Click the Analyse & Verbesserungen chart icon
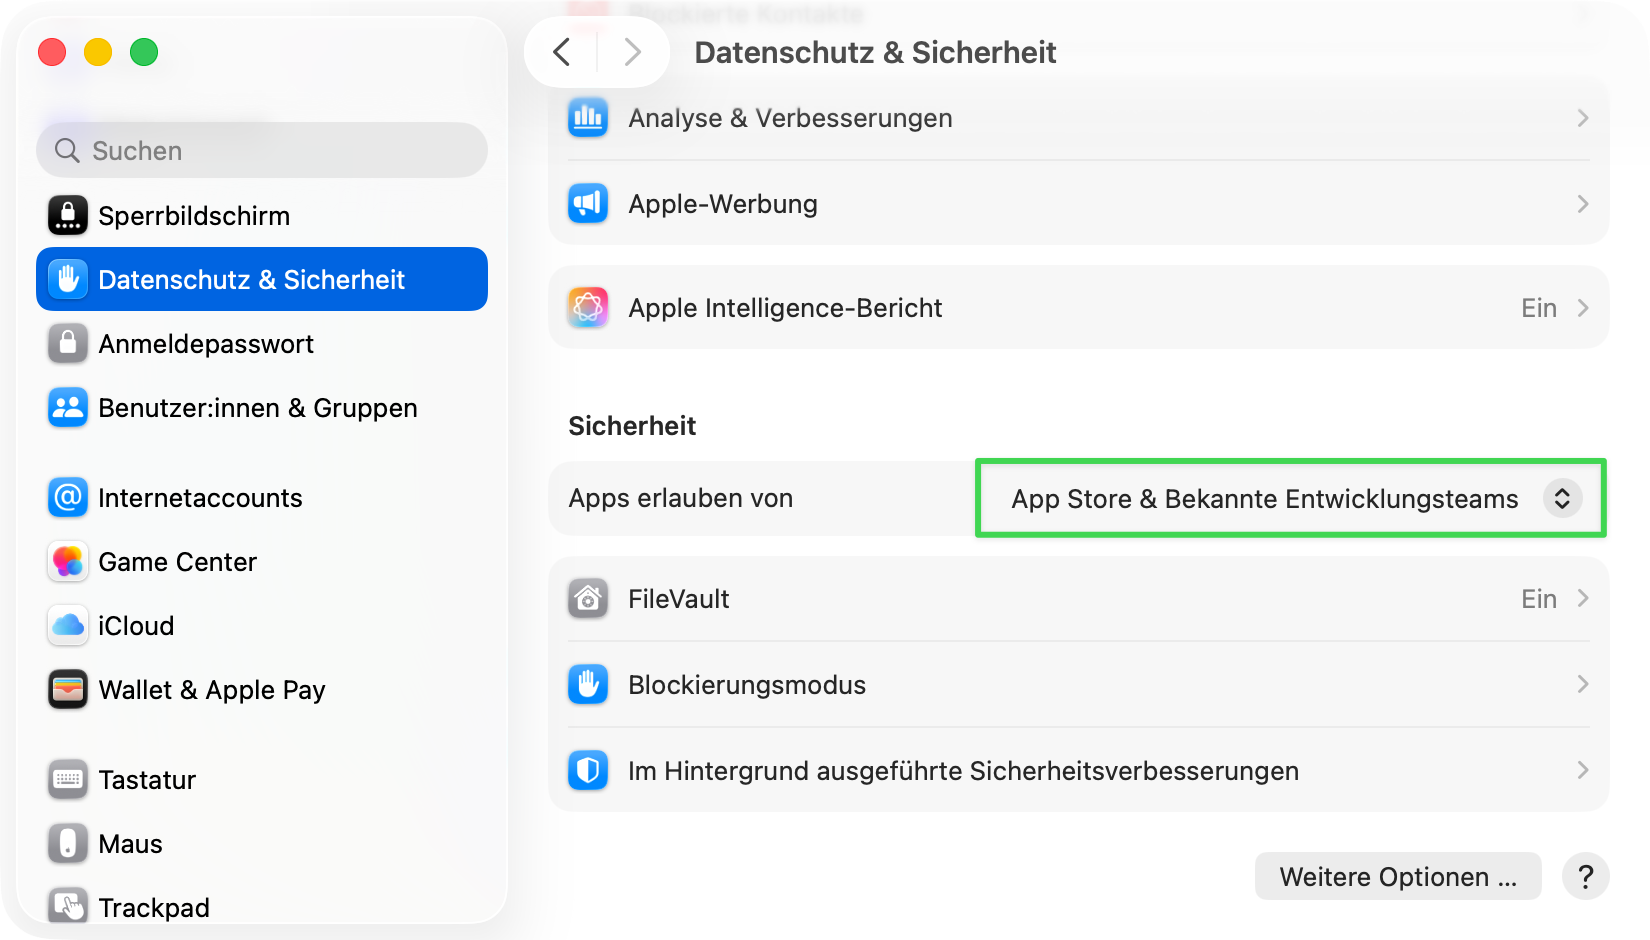This screenshot has width=1650, height=940. point(588,118)
